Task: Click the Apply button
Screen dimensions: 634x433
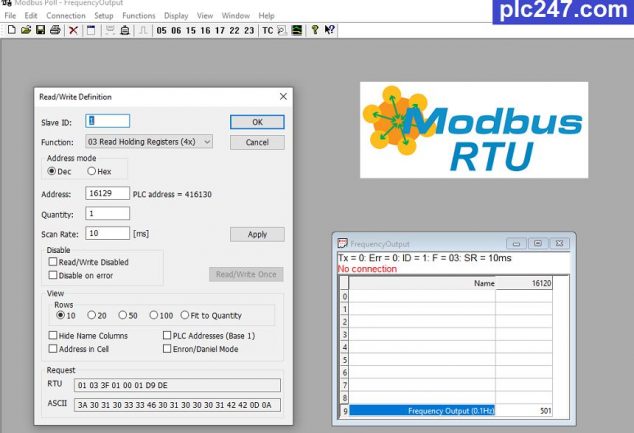Action: click(257, 234)
